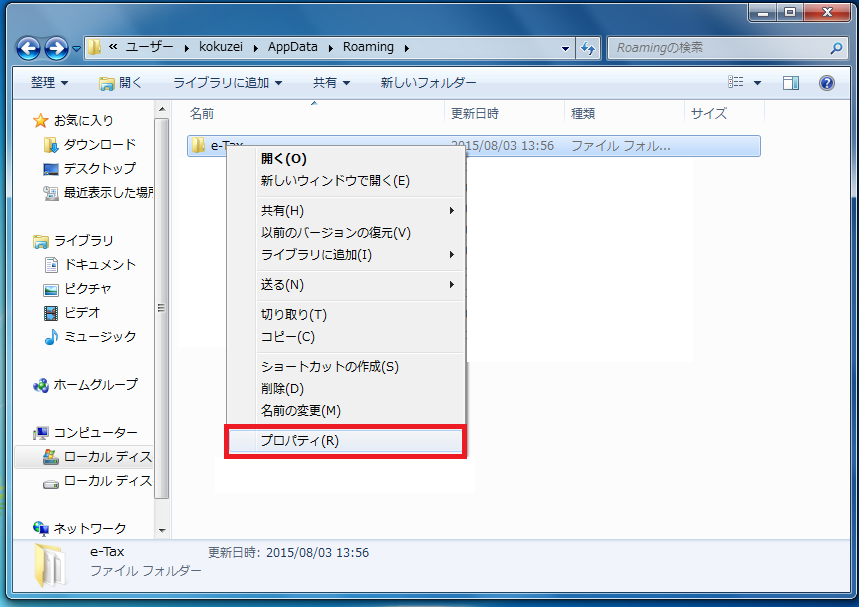This screenshot has width=859, height=607.
Task: Change view using the view mode icon
Action: tap(736, 82)
